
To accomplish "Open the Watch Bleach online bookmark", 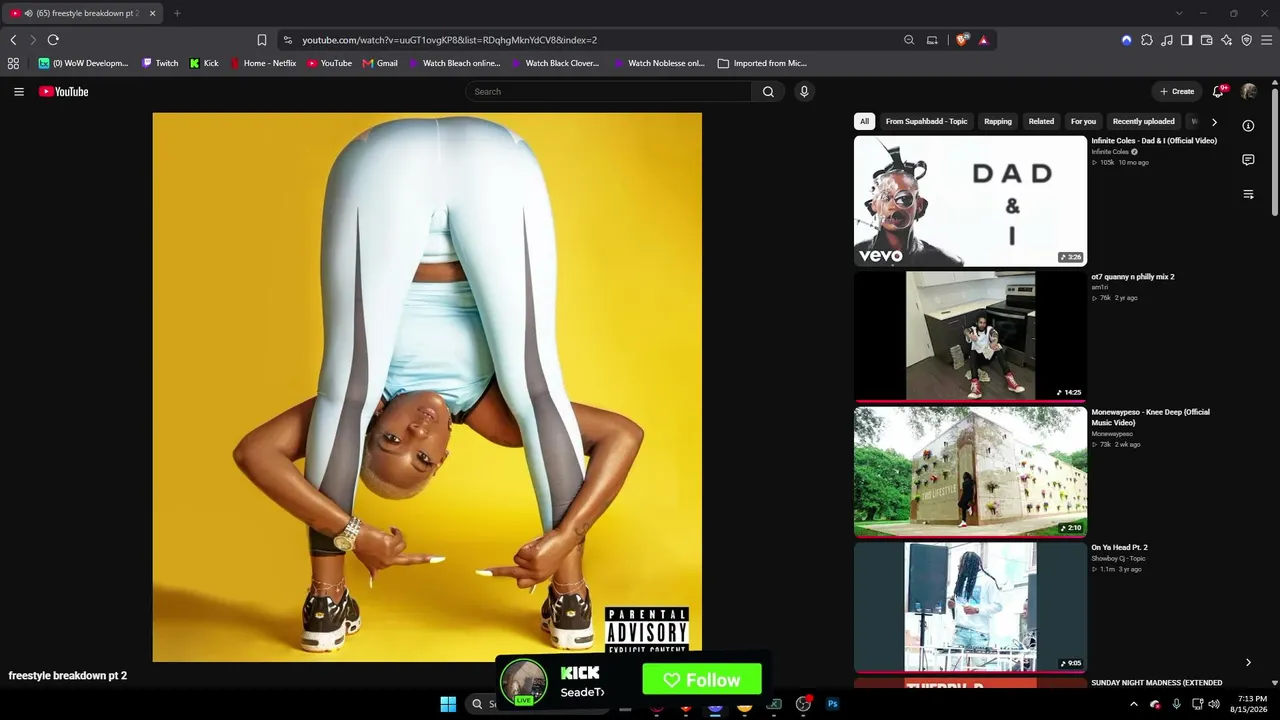I will coord(454,63).
